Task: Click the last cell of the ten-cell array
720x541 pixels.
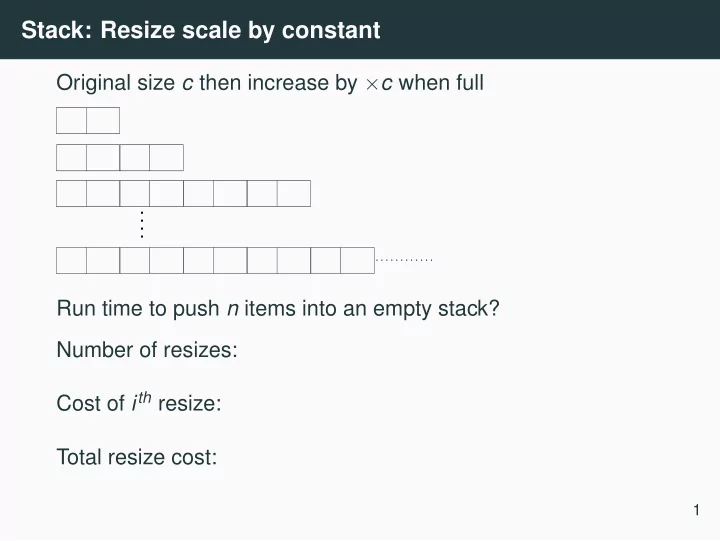Action: click(x=358, y=260)
